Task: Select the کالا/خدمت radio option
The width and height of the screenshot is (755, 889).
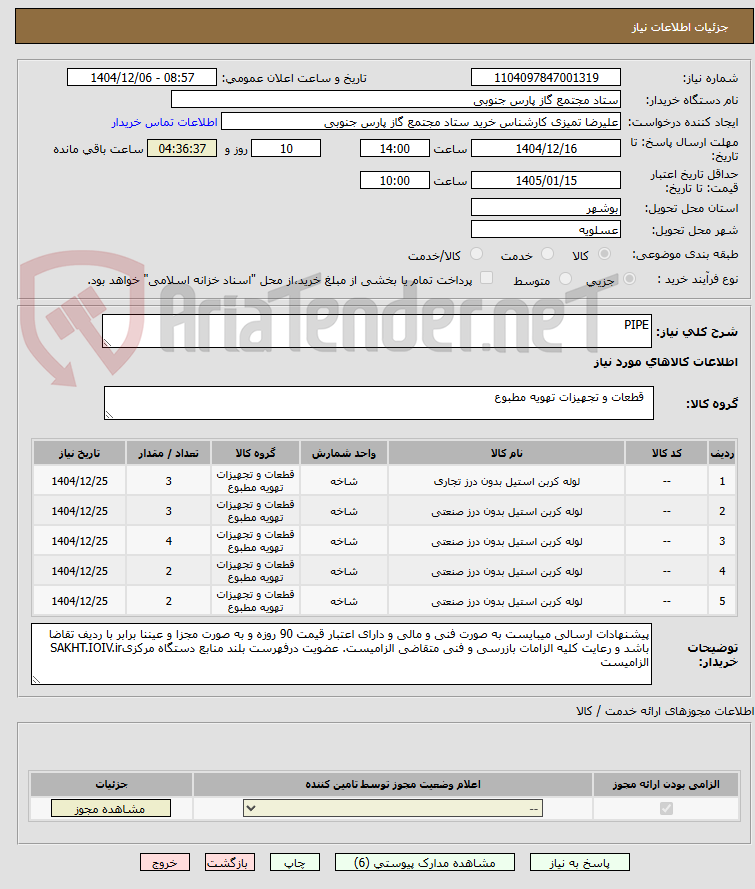Action: pyautogui.click(x=476, y=255)
